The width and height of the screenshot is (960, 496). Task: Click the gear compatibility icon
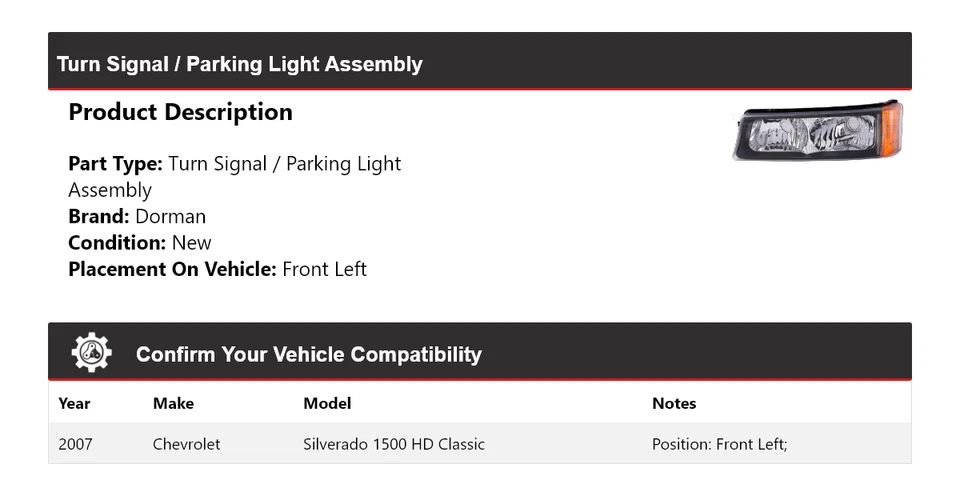[92, 353]
